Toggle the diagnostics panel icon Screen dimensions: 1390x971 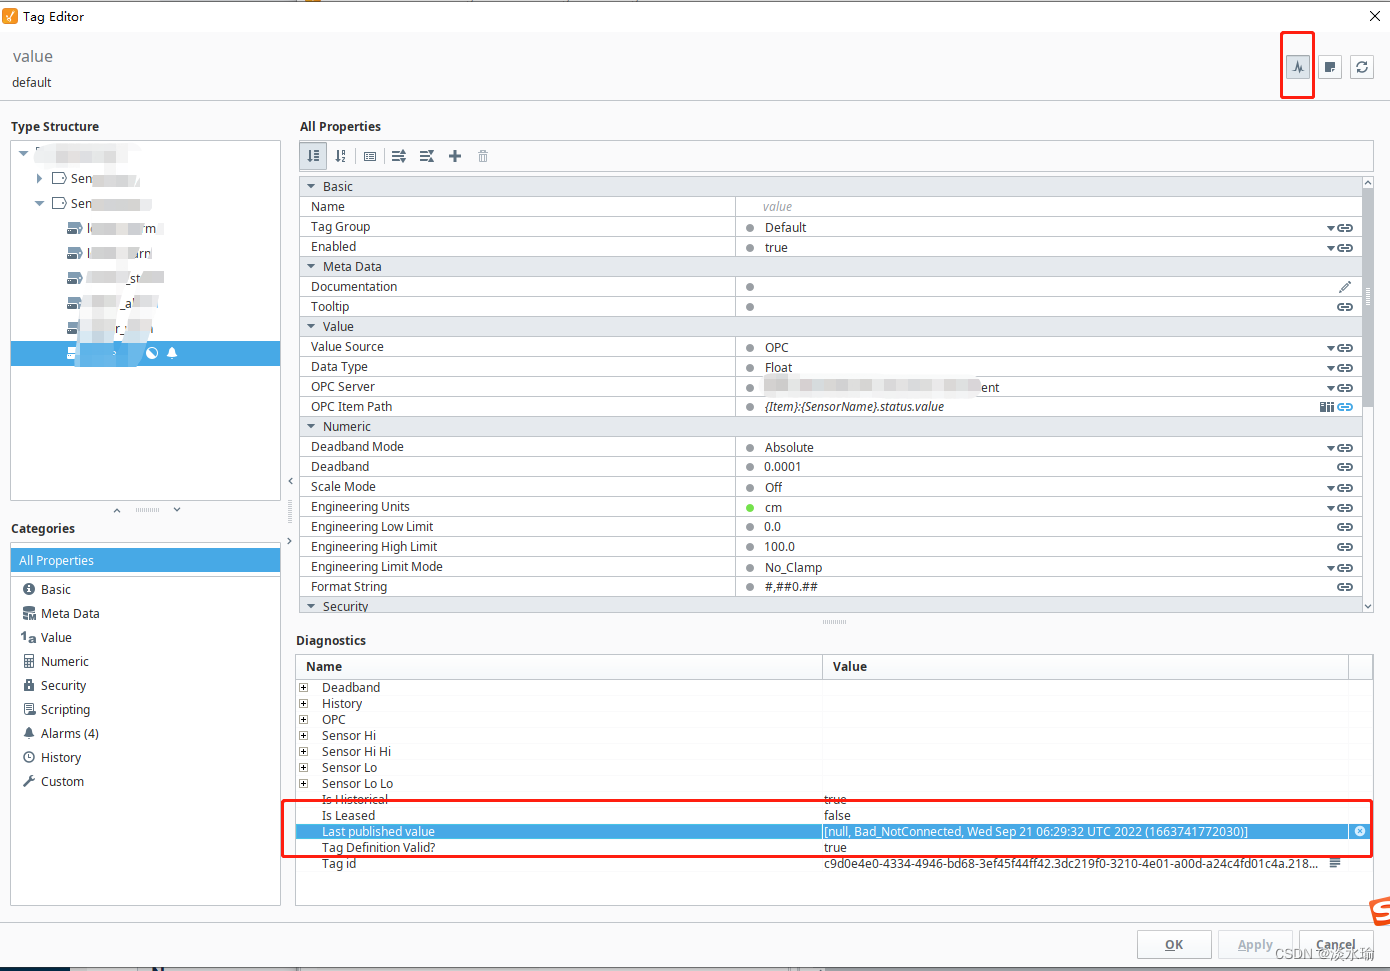(x=1298, y=67)
